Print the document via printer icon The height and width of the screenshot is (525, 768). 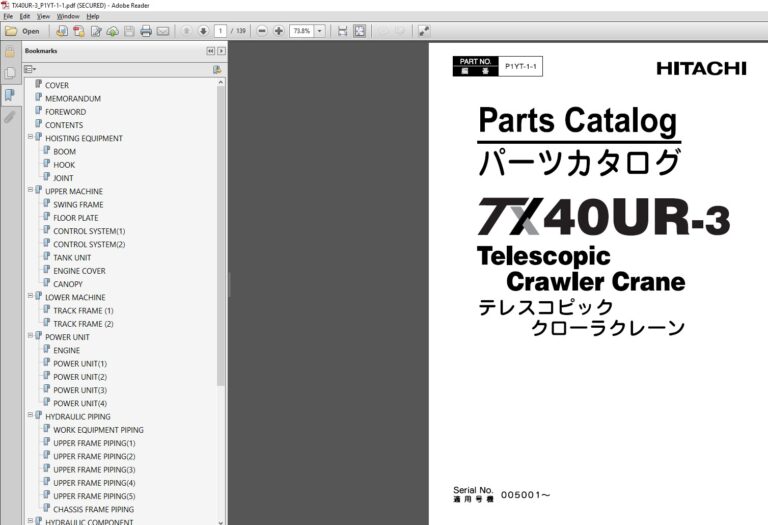(146, 31)
